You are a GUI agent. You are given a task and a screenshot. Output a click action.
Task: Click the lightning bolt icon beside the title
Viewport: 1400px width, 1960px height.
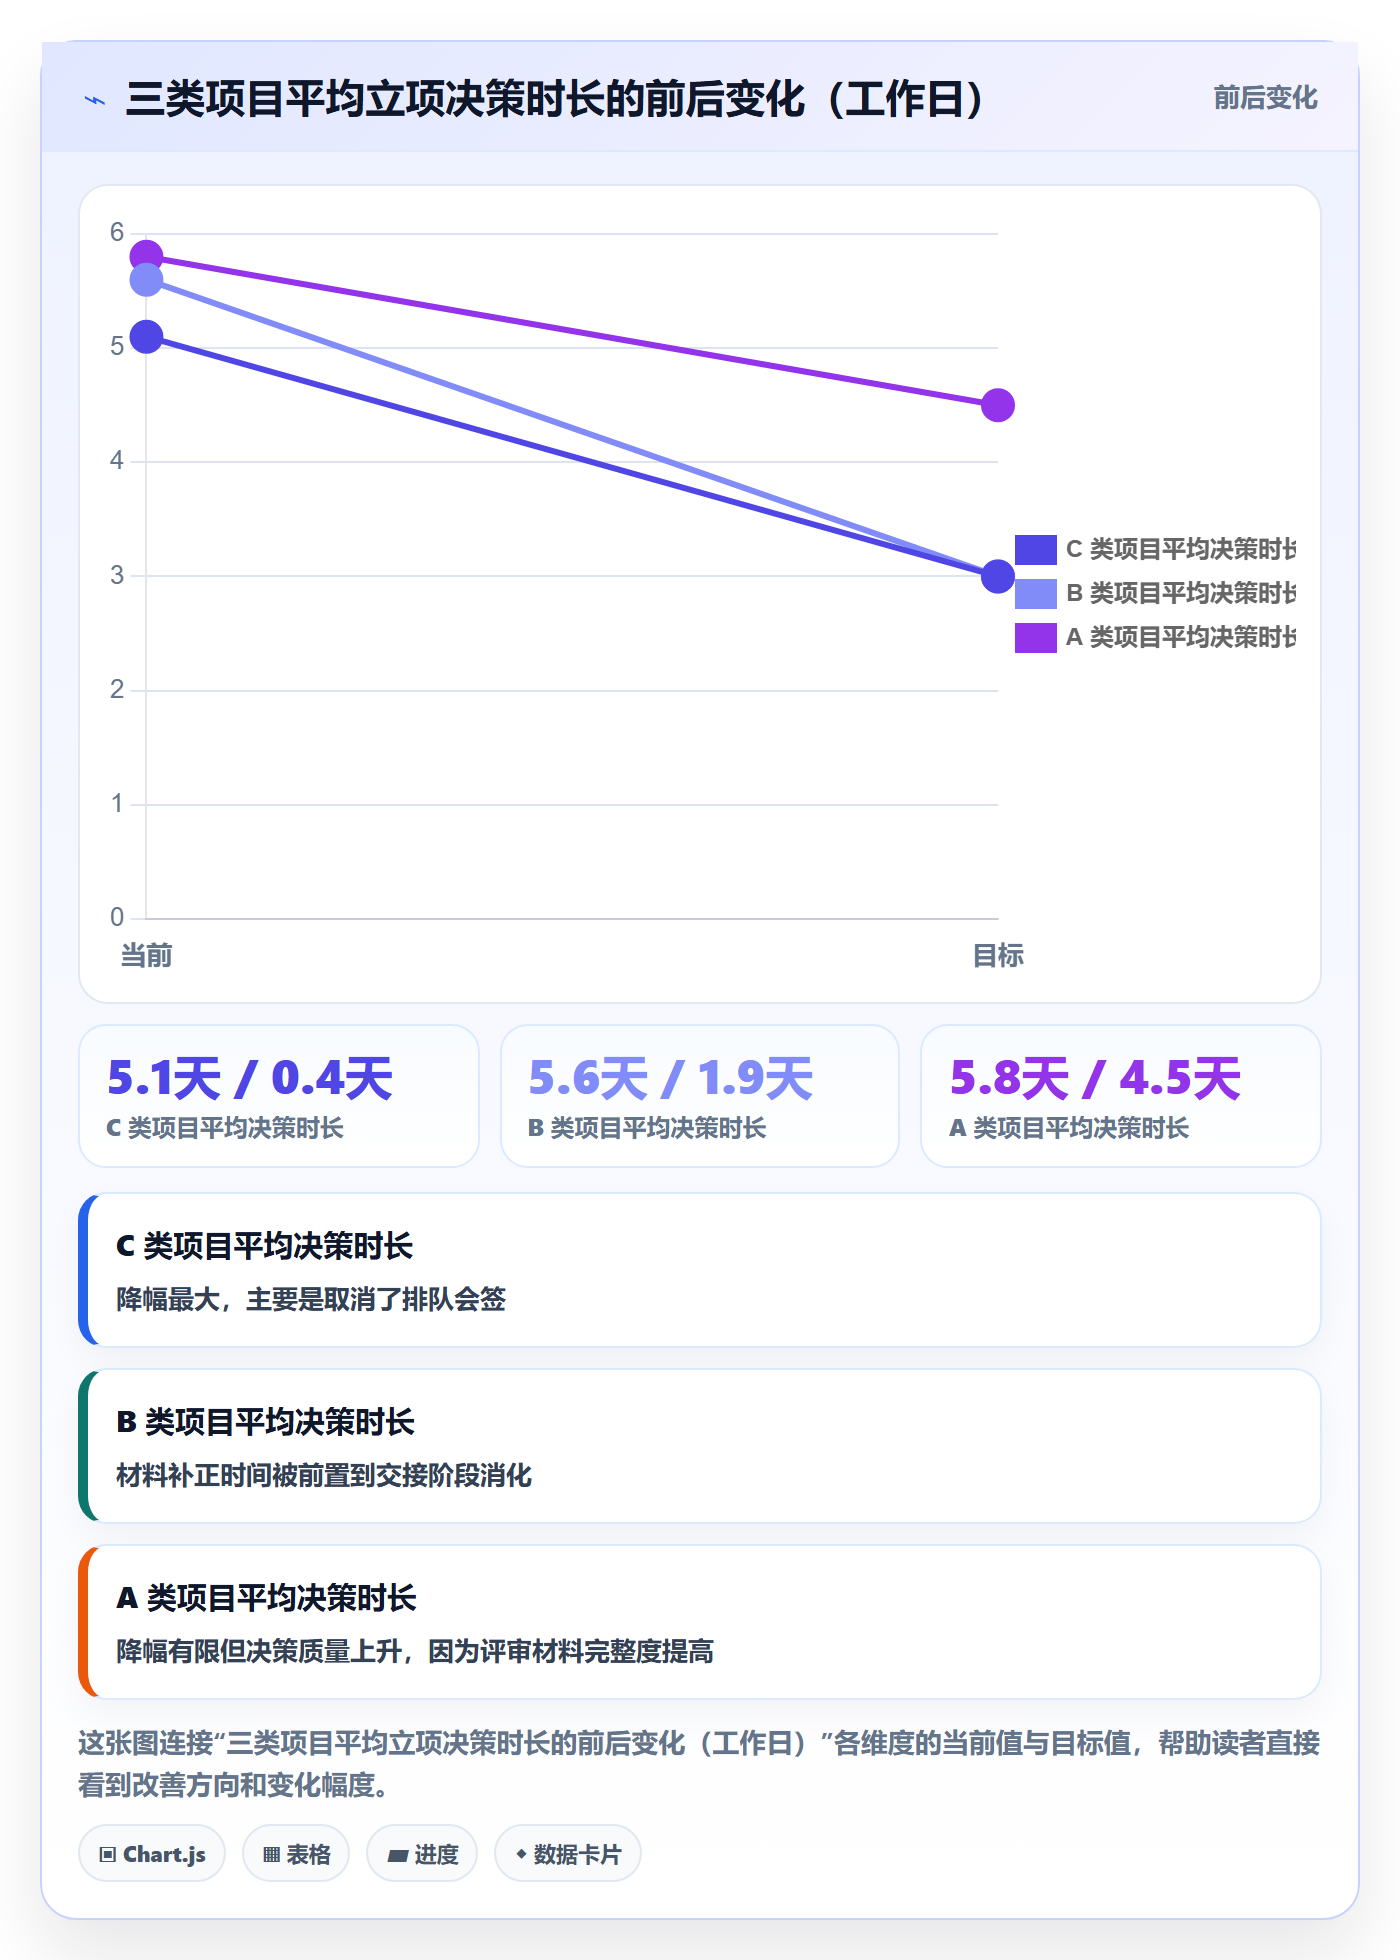[x=95, y=100]
